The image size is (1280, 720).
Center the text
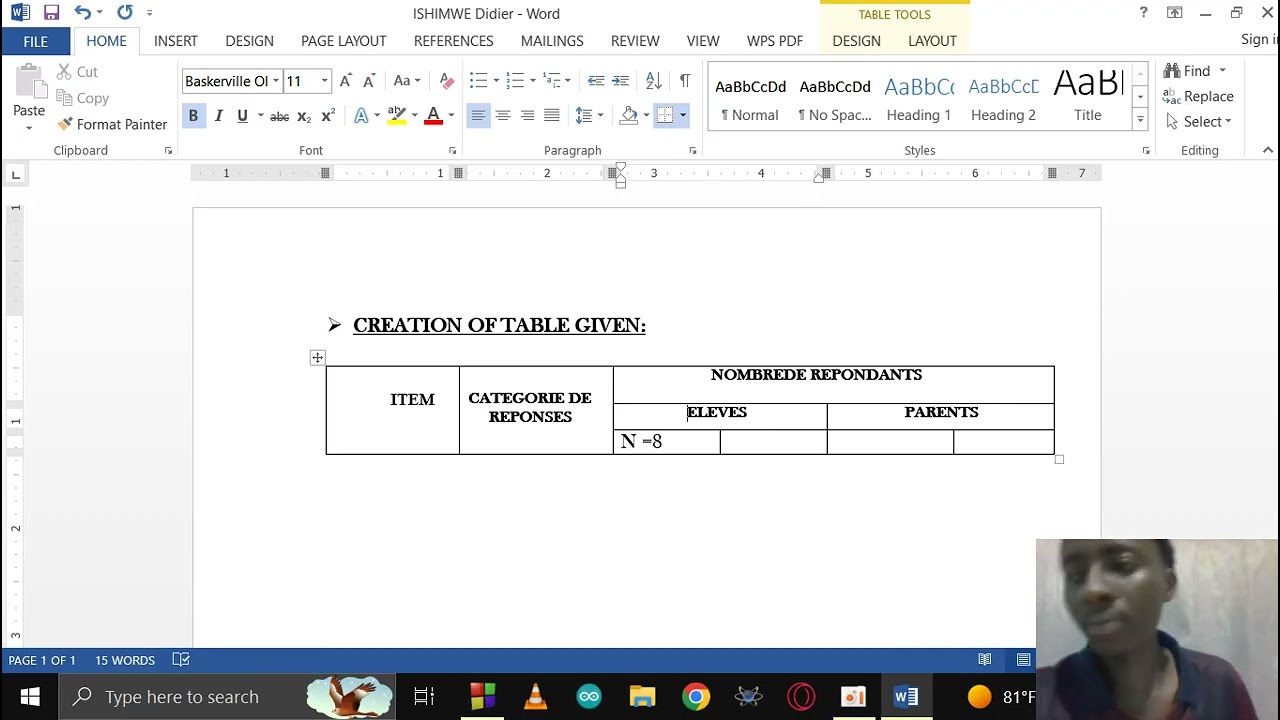click(x=503, y=116)
